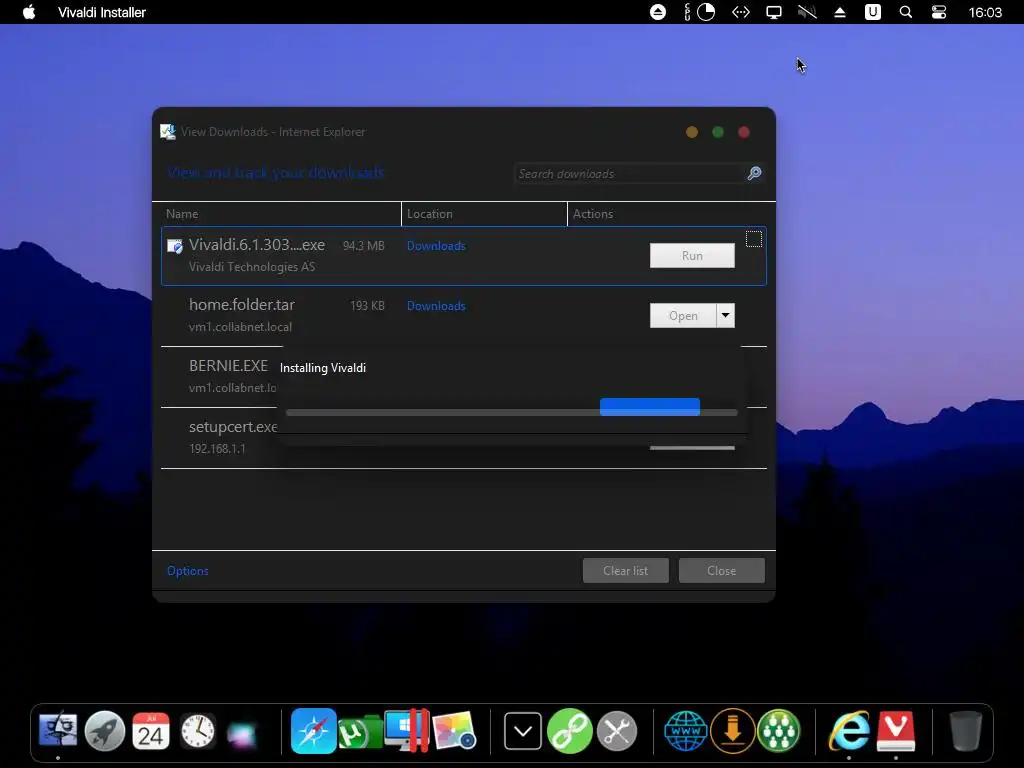Show the 16:03 clock panel
Image resolution: width=1024 pixels, height=768 pixels.
point(985,12)
